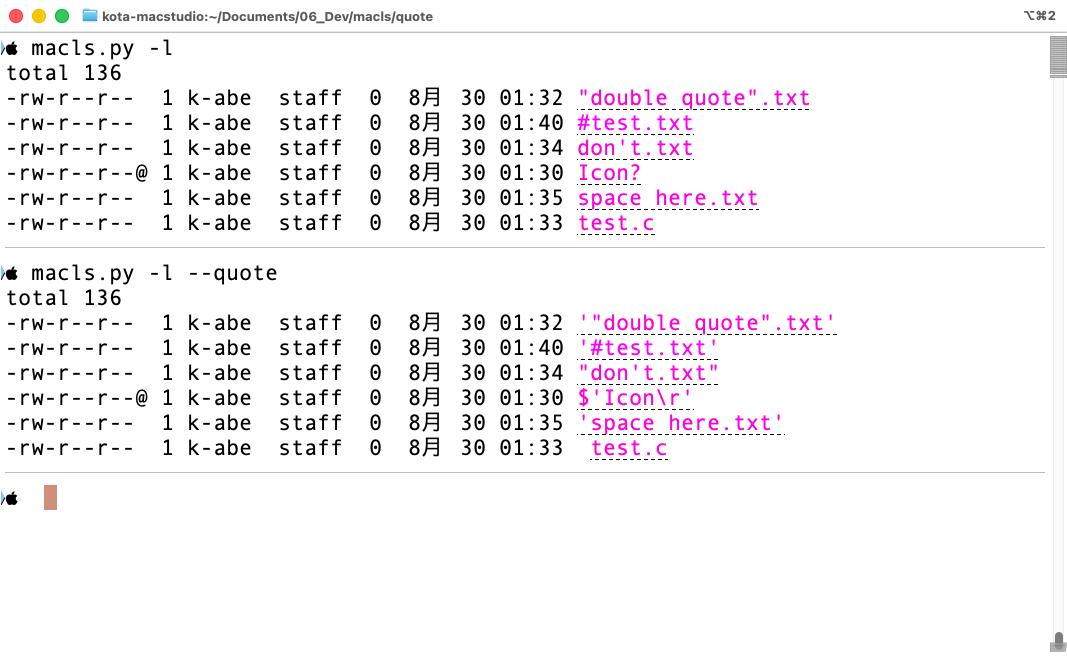Viewport: 1067px width, 662px height.
Task: Click the green zoom window button
Action: pos(62,16)
